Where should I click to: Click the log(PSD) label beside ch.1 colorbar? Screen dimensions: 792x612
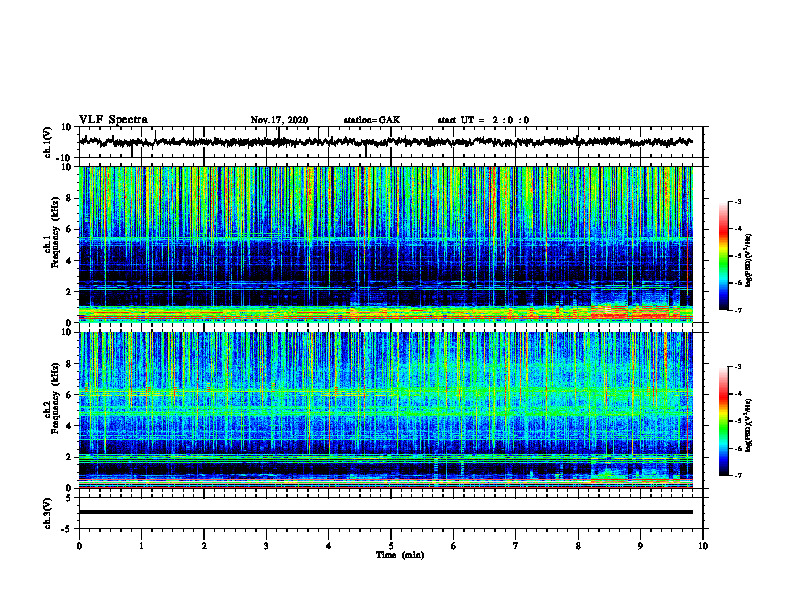tap(750, 260)
